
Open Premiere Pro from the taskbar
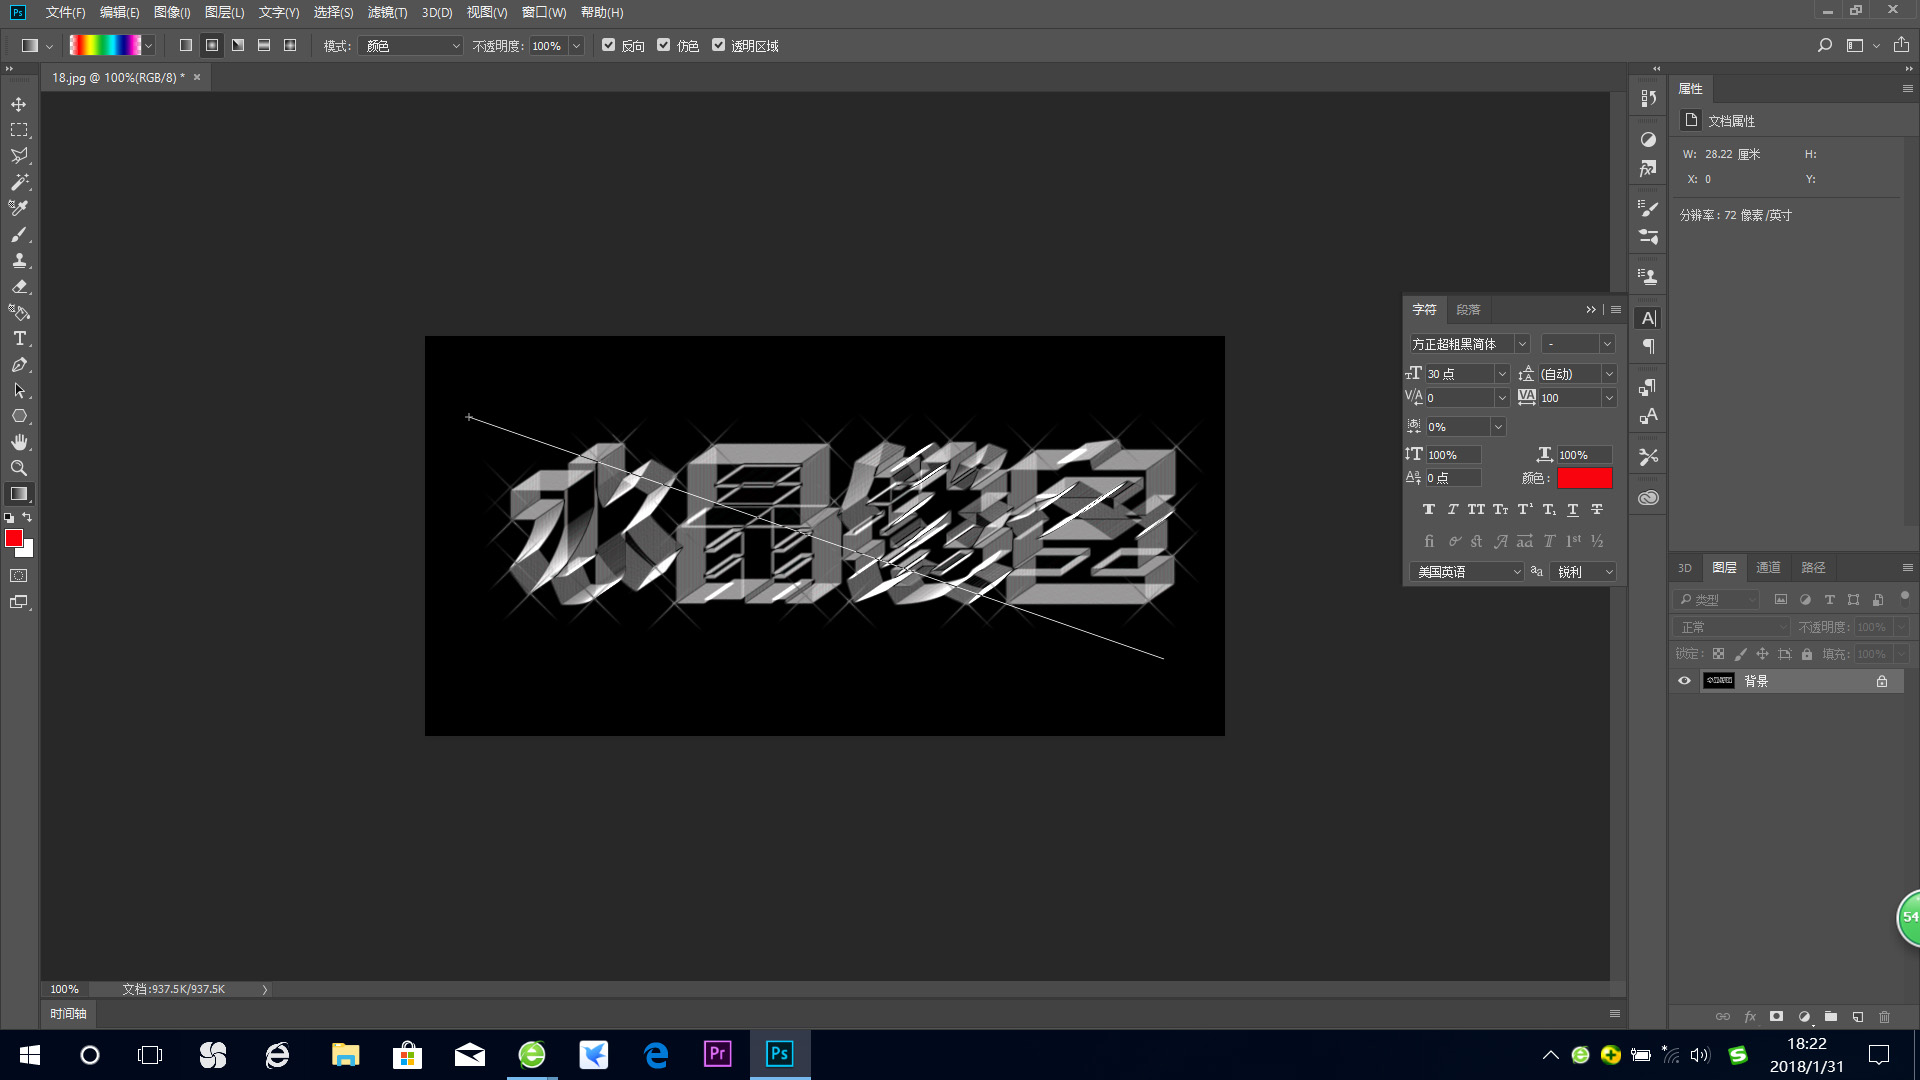[x=717, y=1054]
